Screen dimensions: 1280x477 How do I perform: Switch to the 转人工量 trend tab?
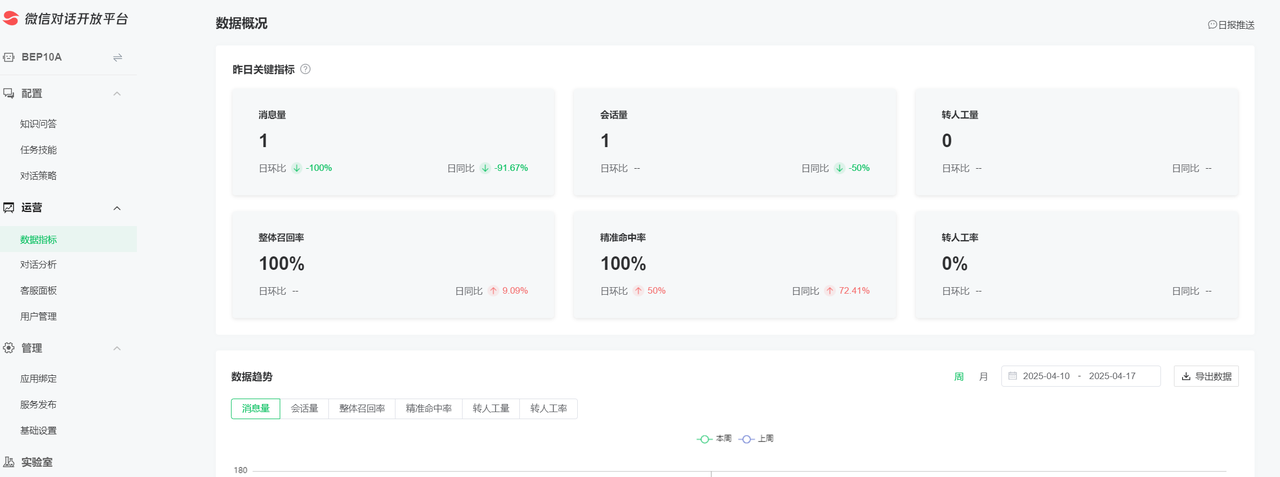(491, 408)
